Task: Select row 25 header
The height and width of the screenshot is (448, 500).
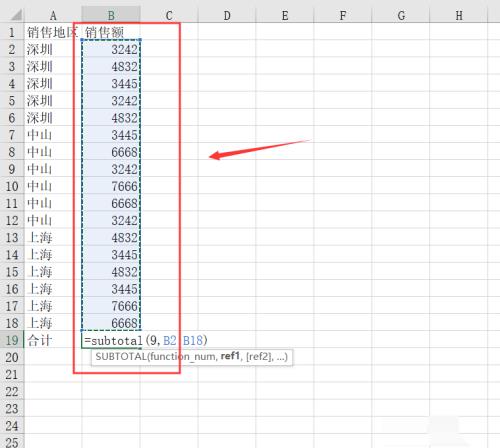Action: click(12, 441)
